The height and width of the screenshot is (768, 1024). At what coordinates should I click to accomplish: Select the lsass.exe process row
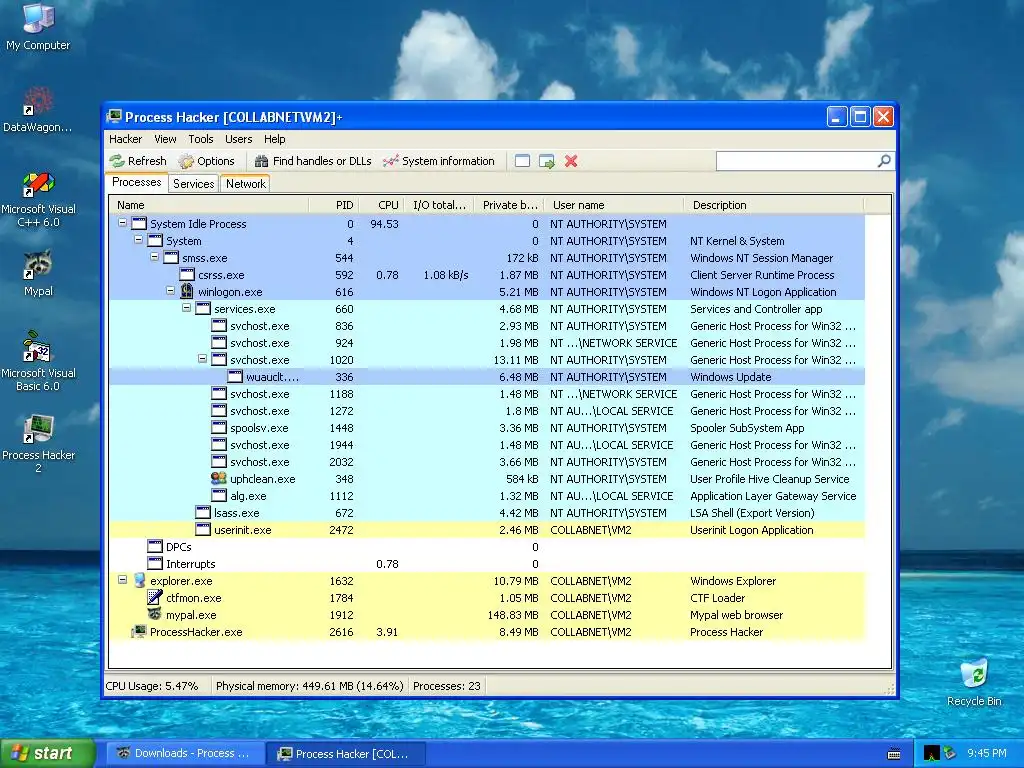pyautogui.click(x=487, y=513)
